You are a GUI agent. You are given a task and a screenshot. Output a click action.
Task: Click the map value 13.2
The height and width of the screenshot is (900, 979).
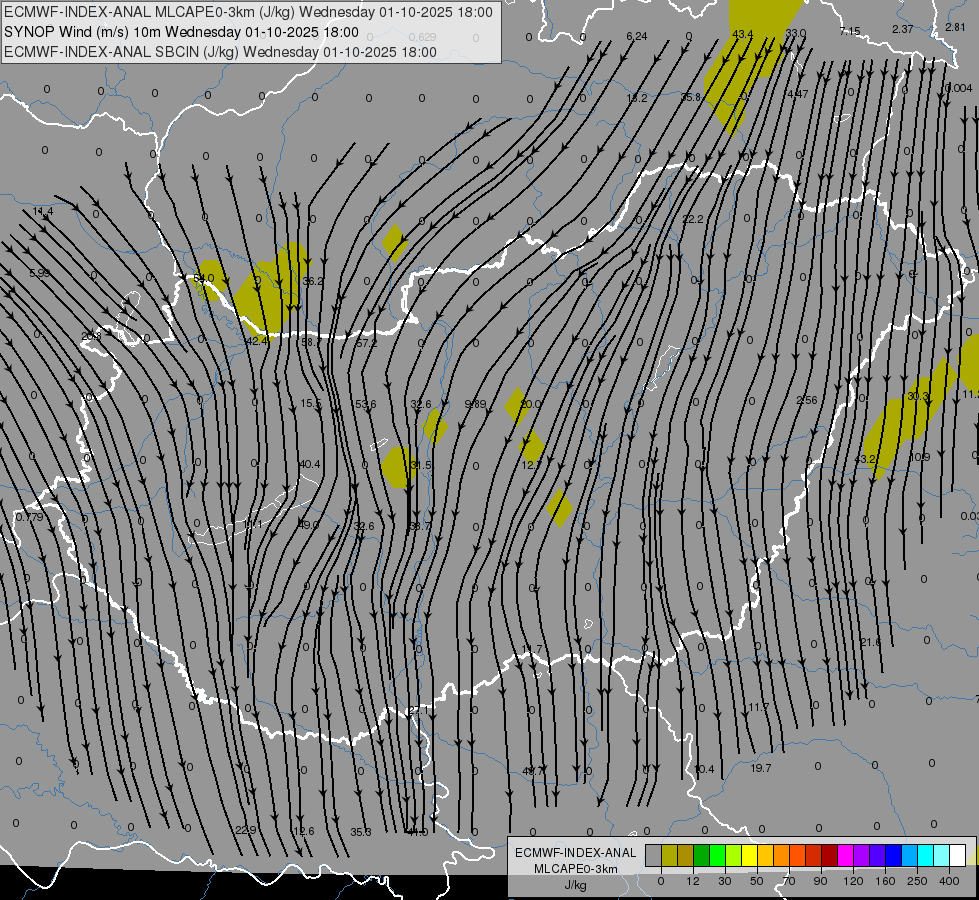(x=637, y=98)
